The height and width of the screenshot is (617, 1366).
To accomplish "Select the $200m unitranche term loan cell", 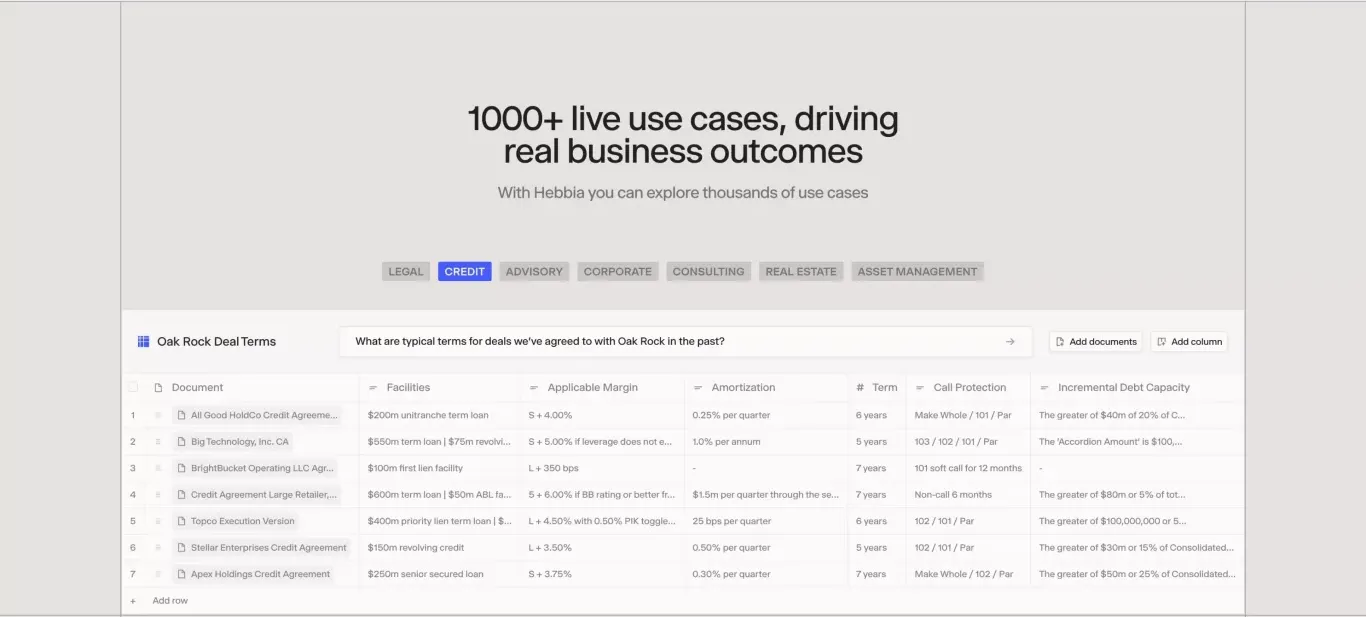I will coord(440,415).
